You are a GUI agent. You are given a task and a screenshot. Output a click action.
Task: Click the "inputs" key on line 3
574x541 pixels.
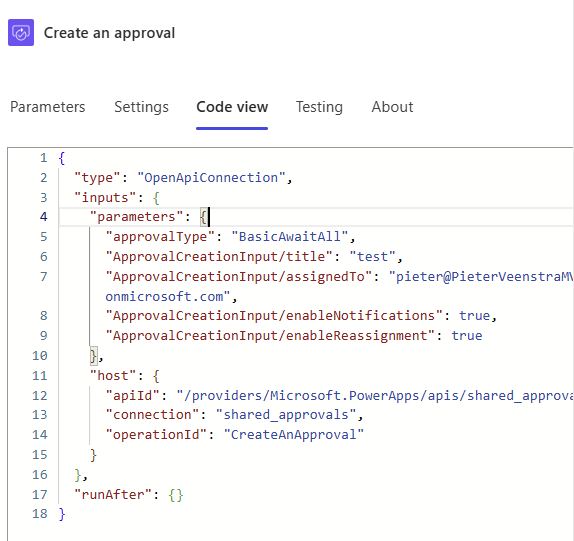coord(105,198)
